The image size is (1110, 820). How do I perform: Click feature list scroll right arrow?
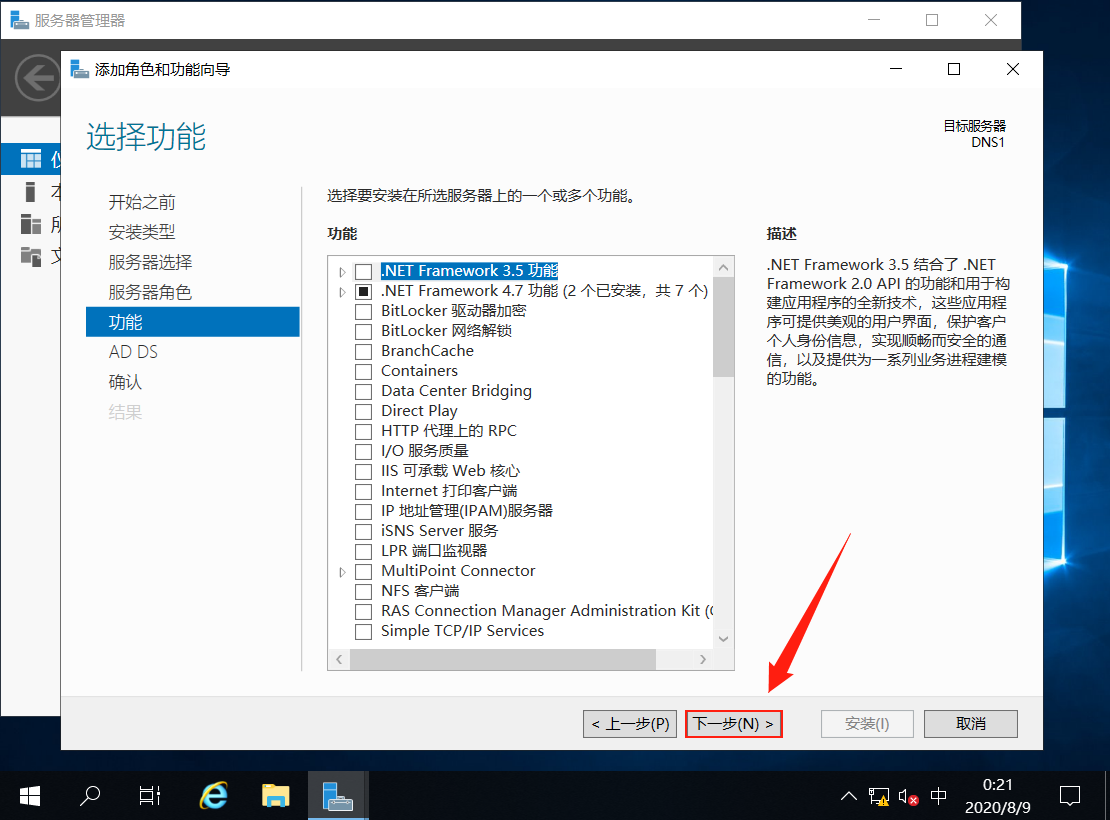pos(702,659)
